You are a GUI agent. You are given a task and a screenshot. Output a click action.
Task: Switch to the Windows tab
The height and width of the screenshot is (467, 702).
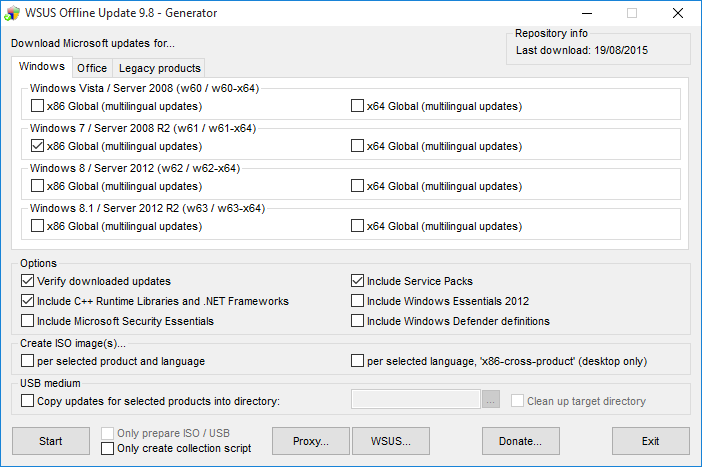(42, 66)
